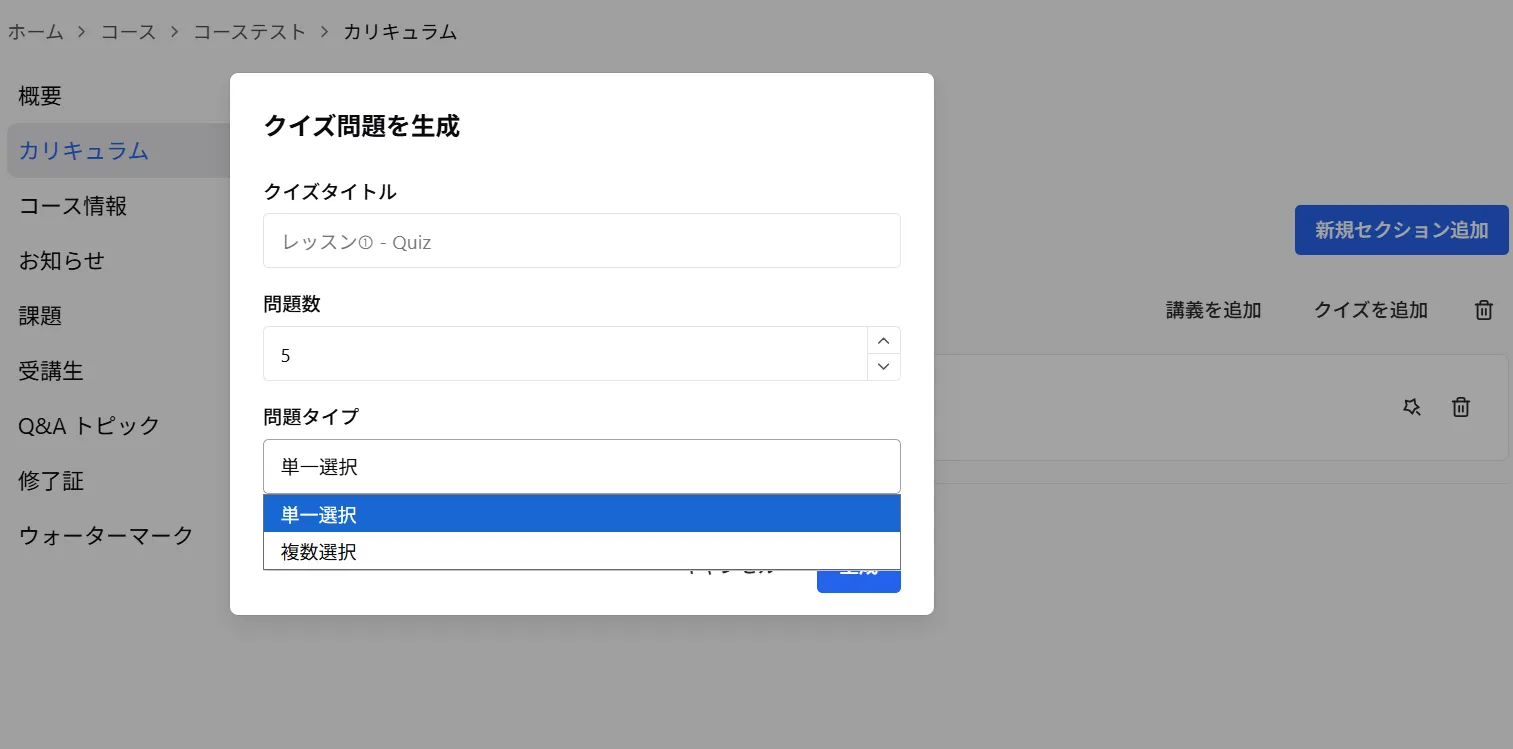Image resolution: width=1513 pixels, height=749 pixels.
Task: Click the クイズ問題を生成 dialog heading
Action: (361, 126)
